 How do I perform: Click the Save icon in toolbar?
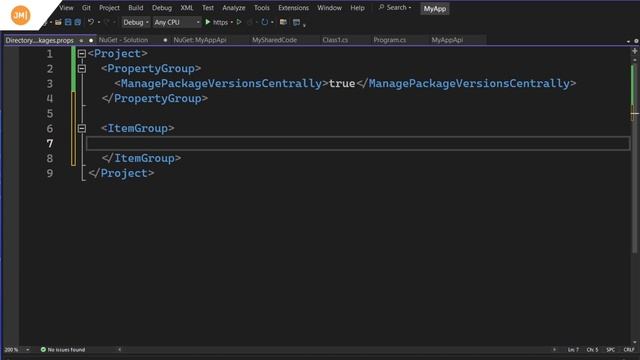click(68, 22)
